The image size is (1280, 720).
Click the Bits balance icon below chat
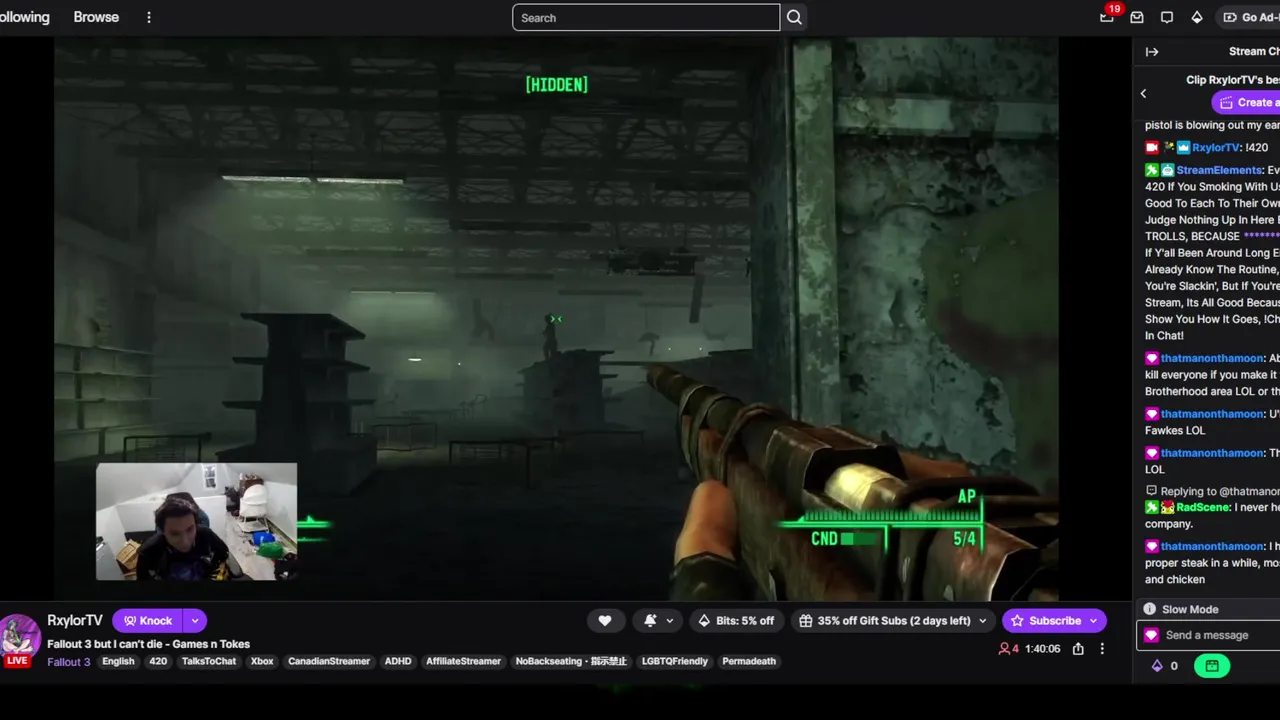pos(1158,666)
